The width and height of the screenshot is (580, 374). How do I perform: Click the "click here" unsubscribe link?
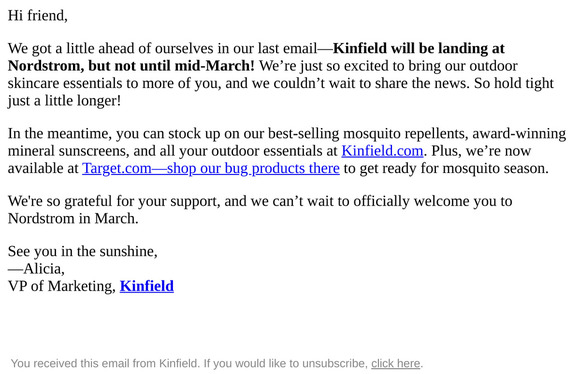point(395,363)
